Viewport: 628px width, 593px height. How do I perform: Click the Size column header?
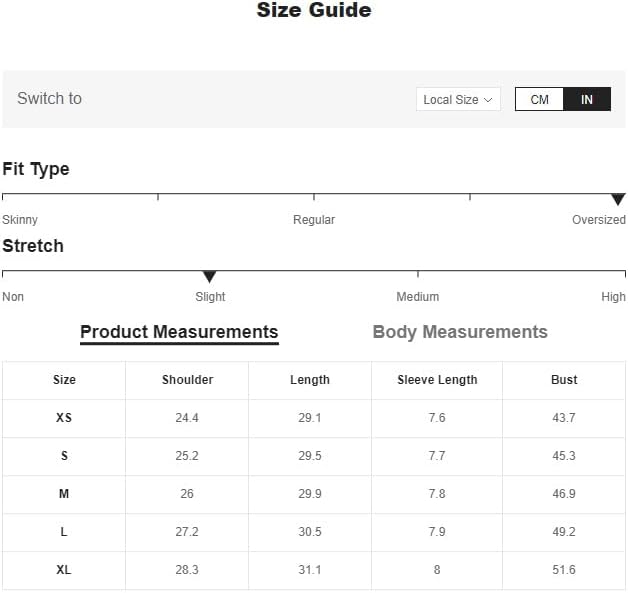(64, 380)
